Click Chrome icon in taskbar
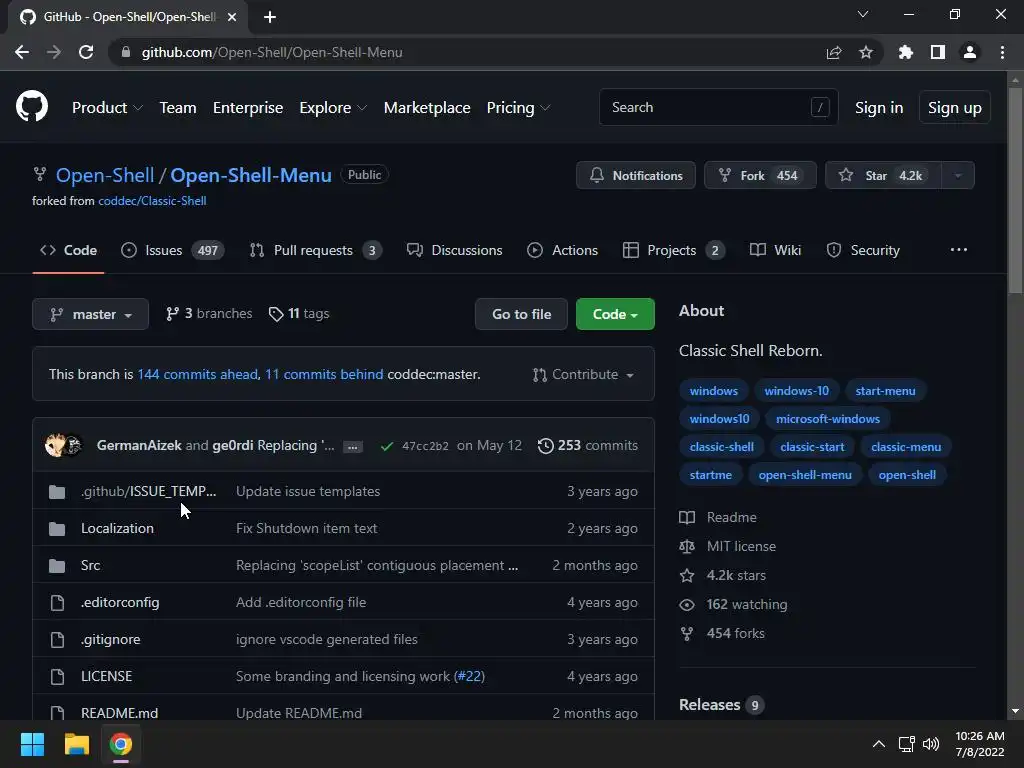 click(120, 744)
